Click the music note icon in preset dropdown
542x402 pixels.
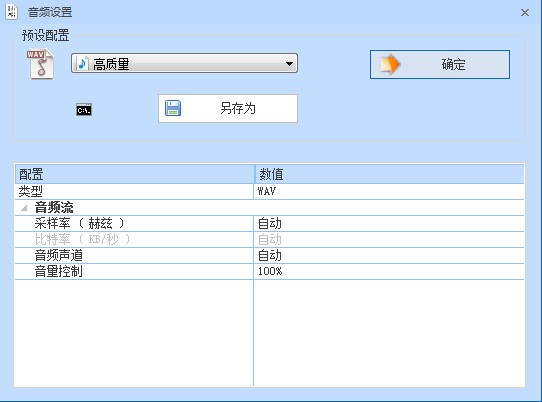(x=83, y=64)
